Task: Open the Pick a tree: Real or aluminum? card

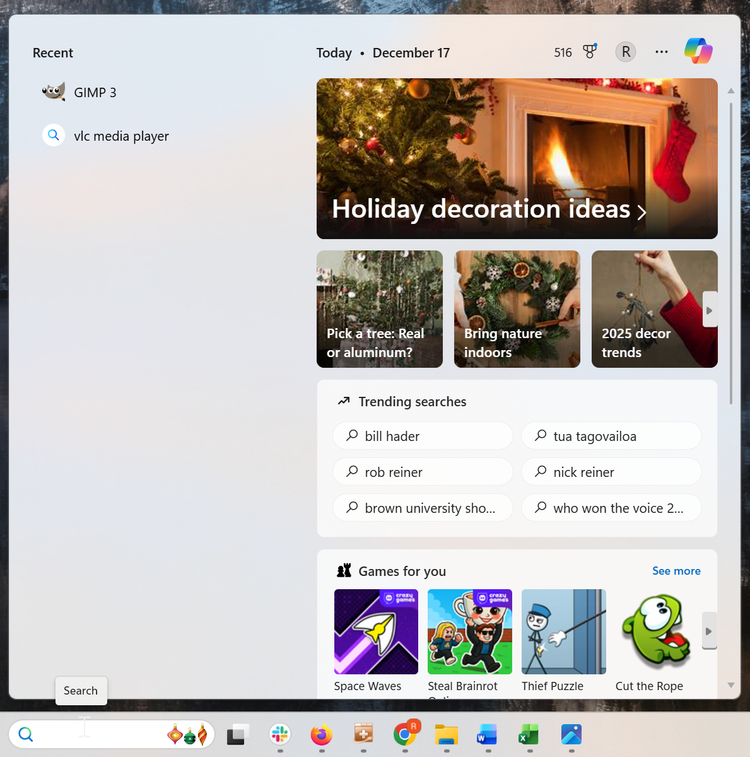Action: (x=379, y=309)
